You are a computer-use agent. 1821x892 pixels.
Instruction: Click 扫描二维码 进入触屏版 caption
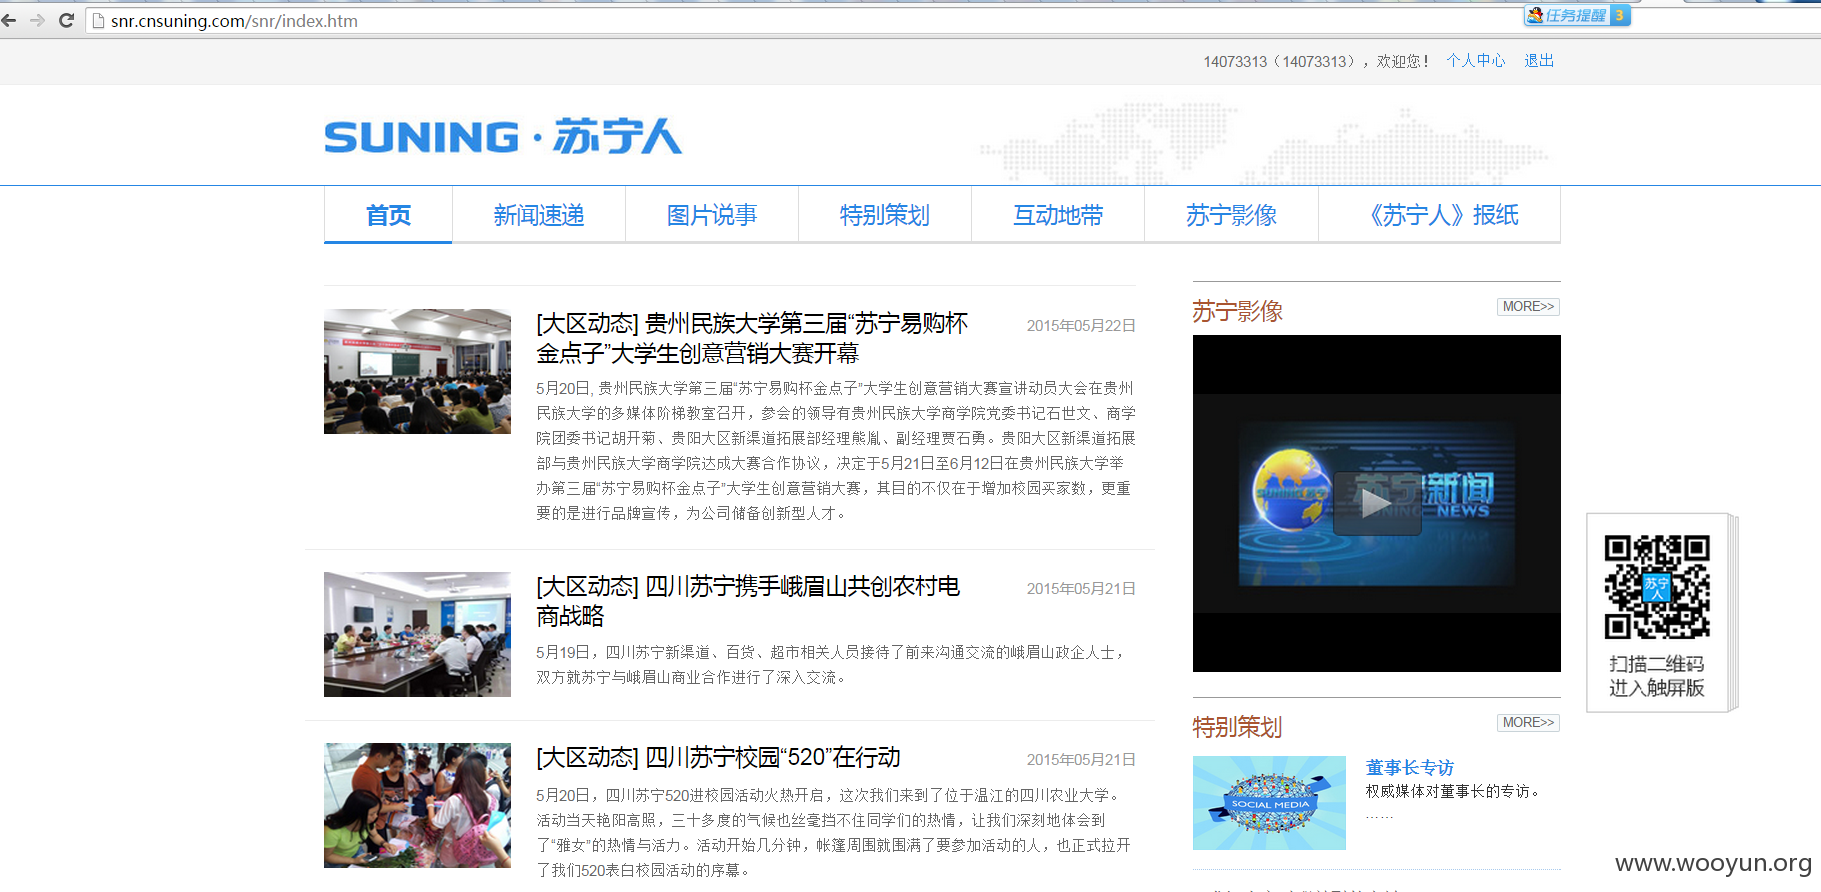click(1657, 676)
